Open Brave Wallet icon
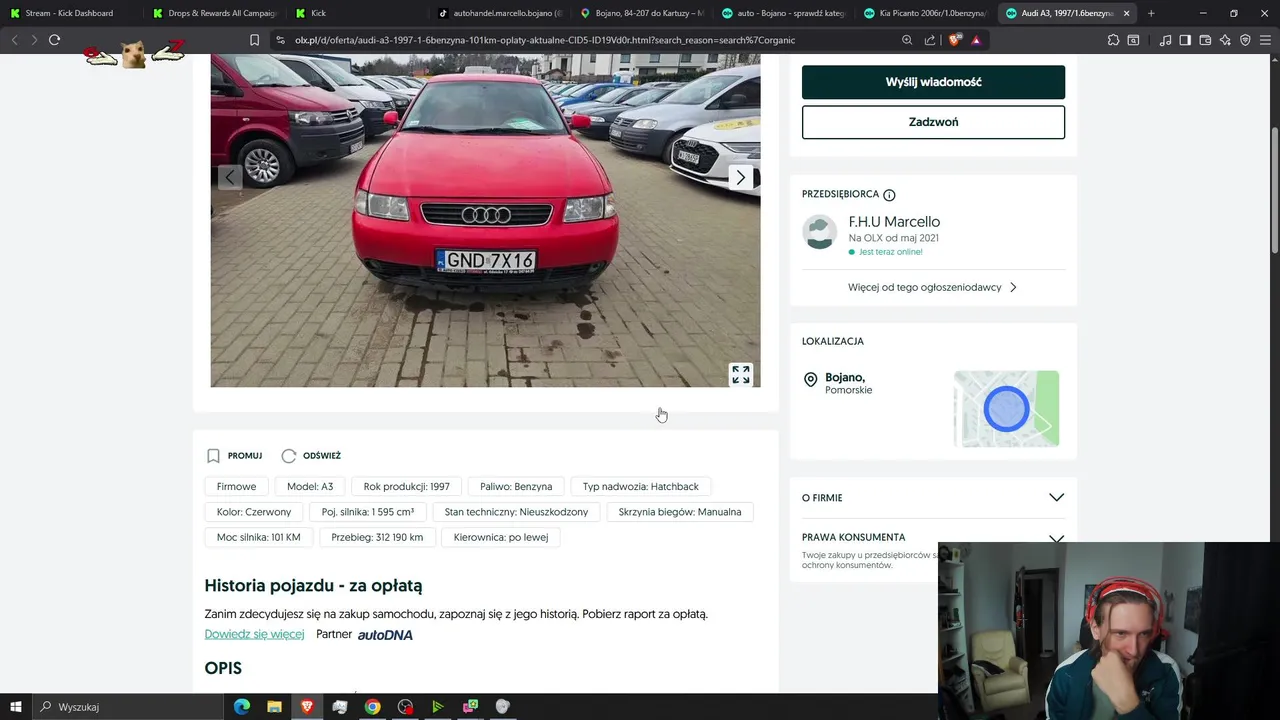 [x=1205, y=40]
